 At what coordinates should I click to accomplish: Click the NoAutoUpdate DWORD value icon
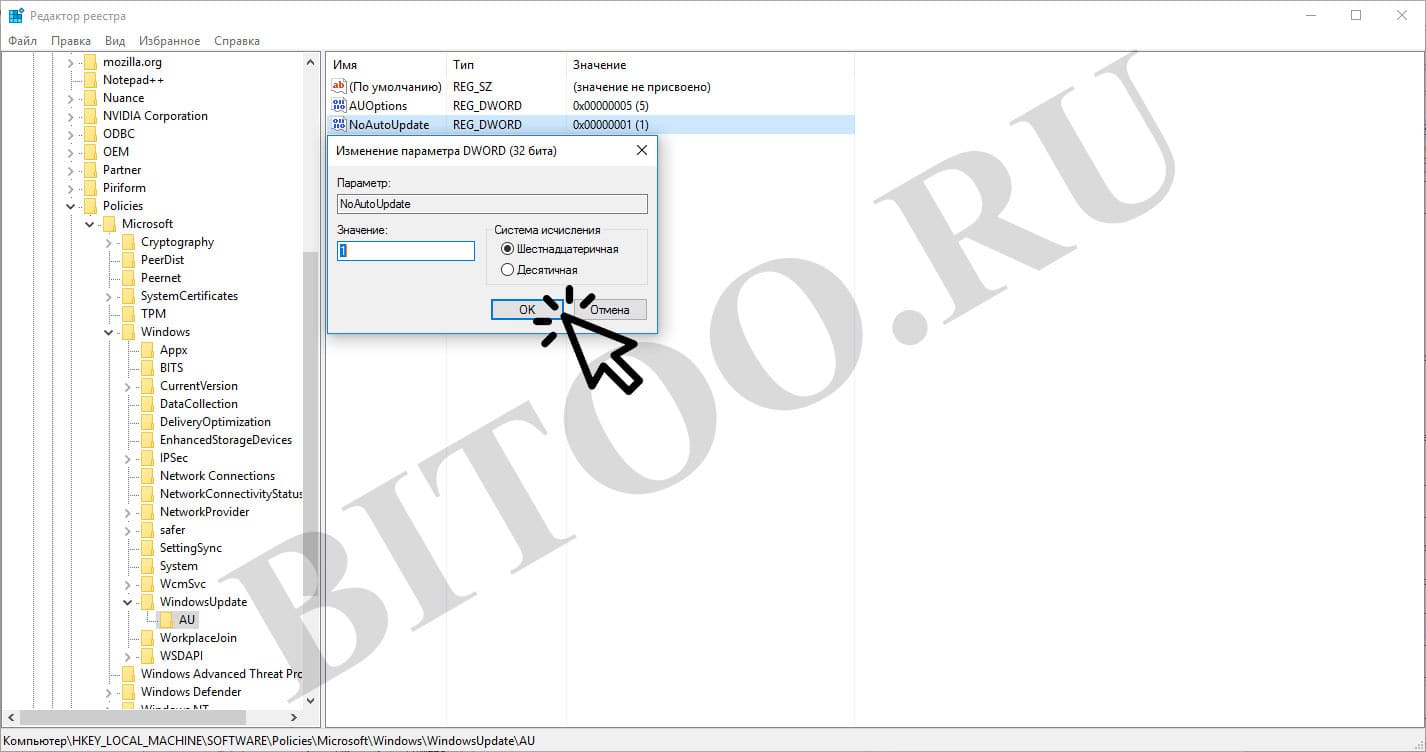tap(338, 125)
